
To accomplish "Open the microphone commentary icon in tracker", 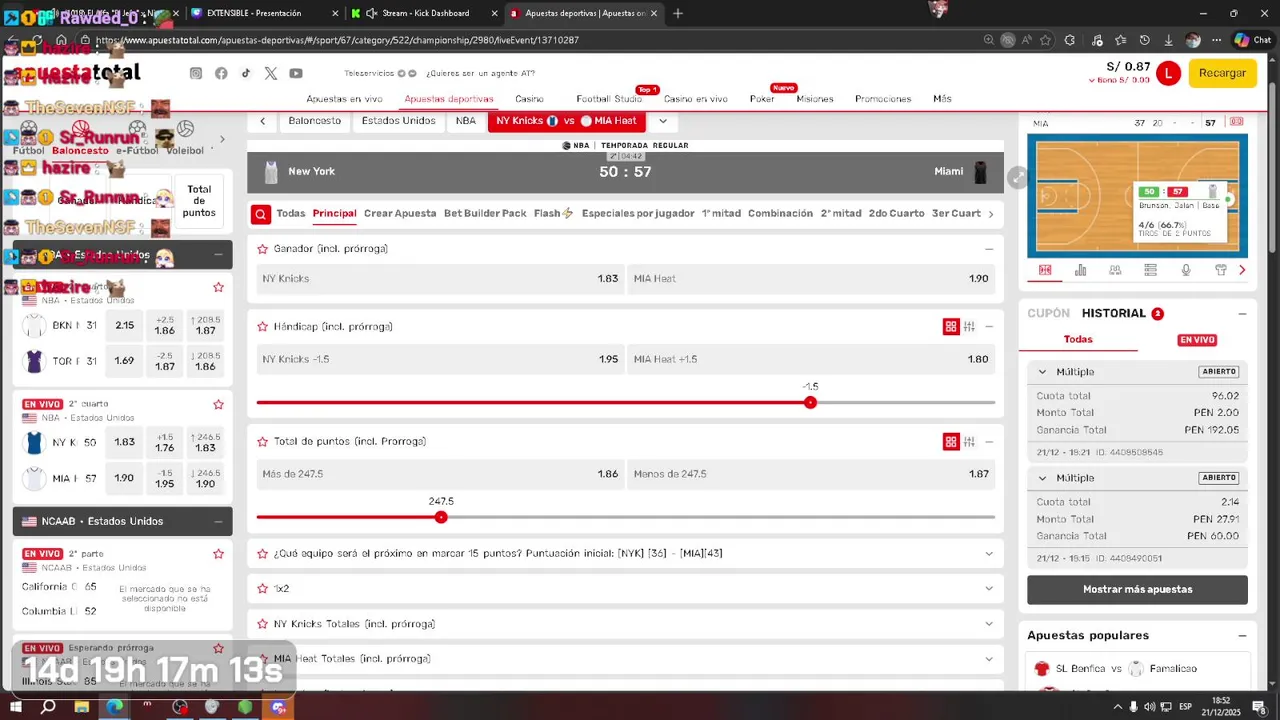I will (1186, 270).
